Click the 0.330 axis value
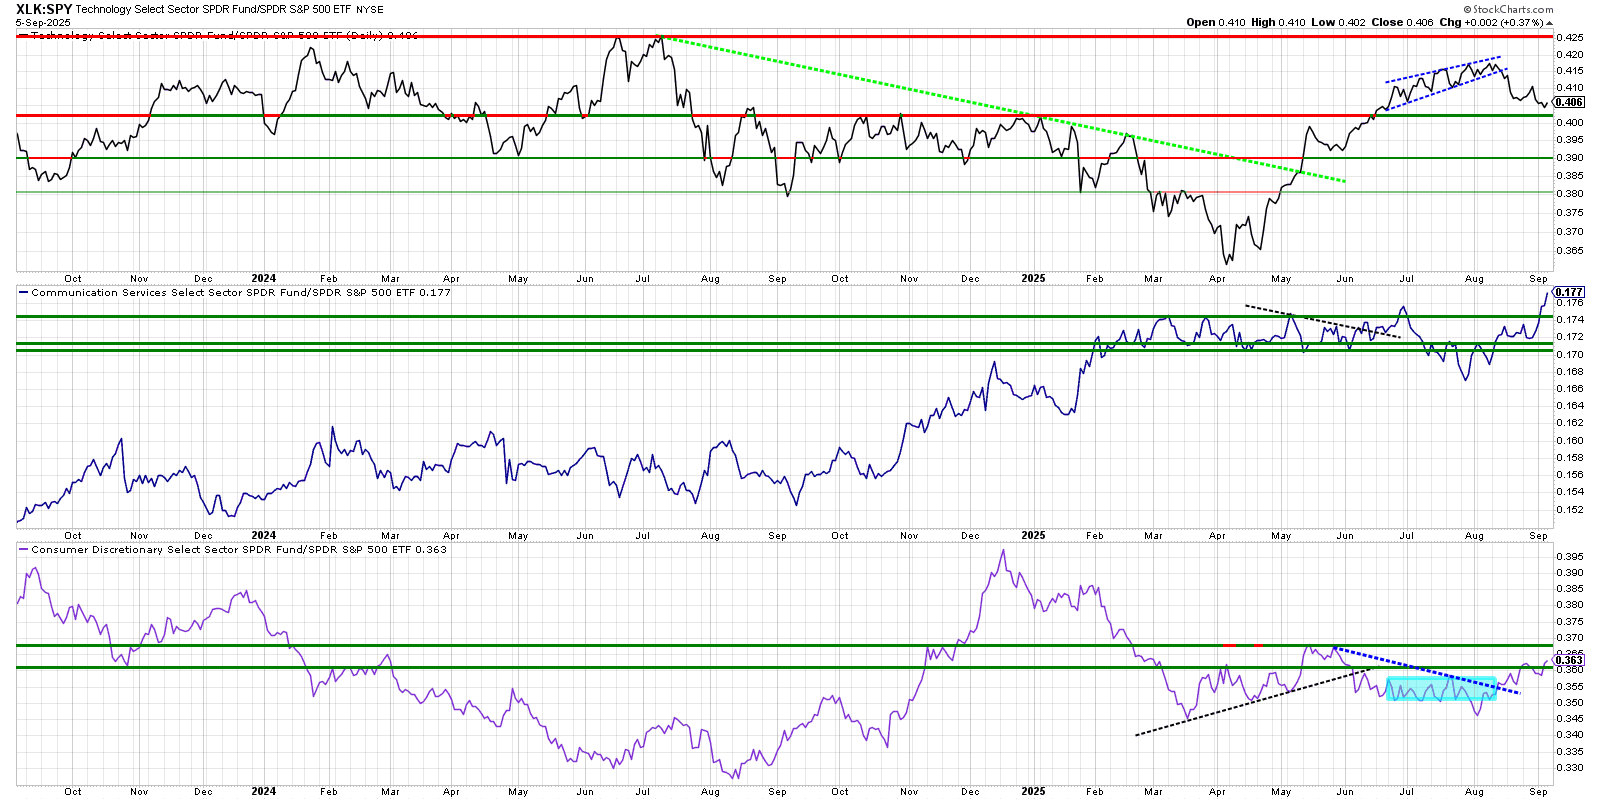 [1569, 768]
